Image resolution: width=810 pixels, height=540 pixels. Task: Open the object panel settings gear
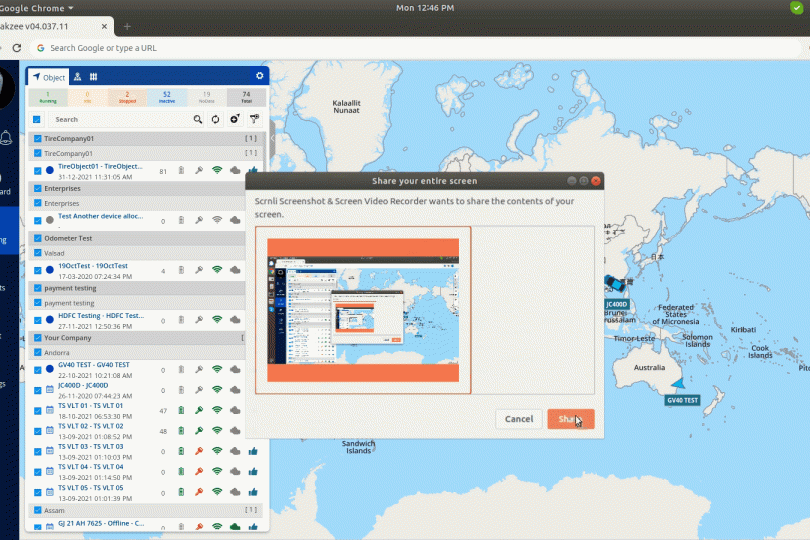260,76
